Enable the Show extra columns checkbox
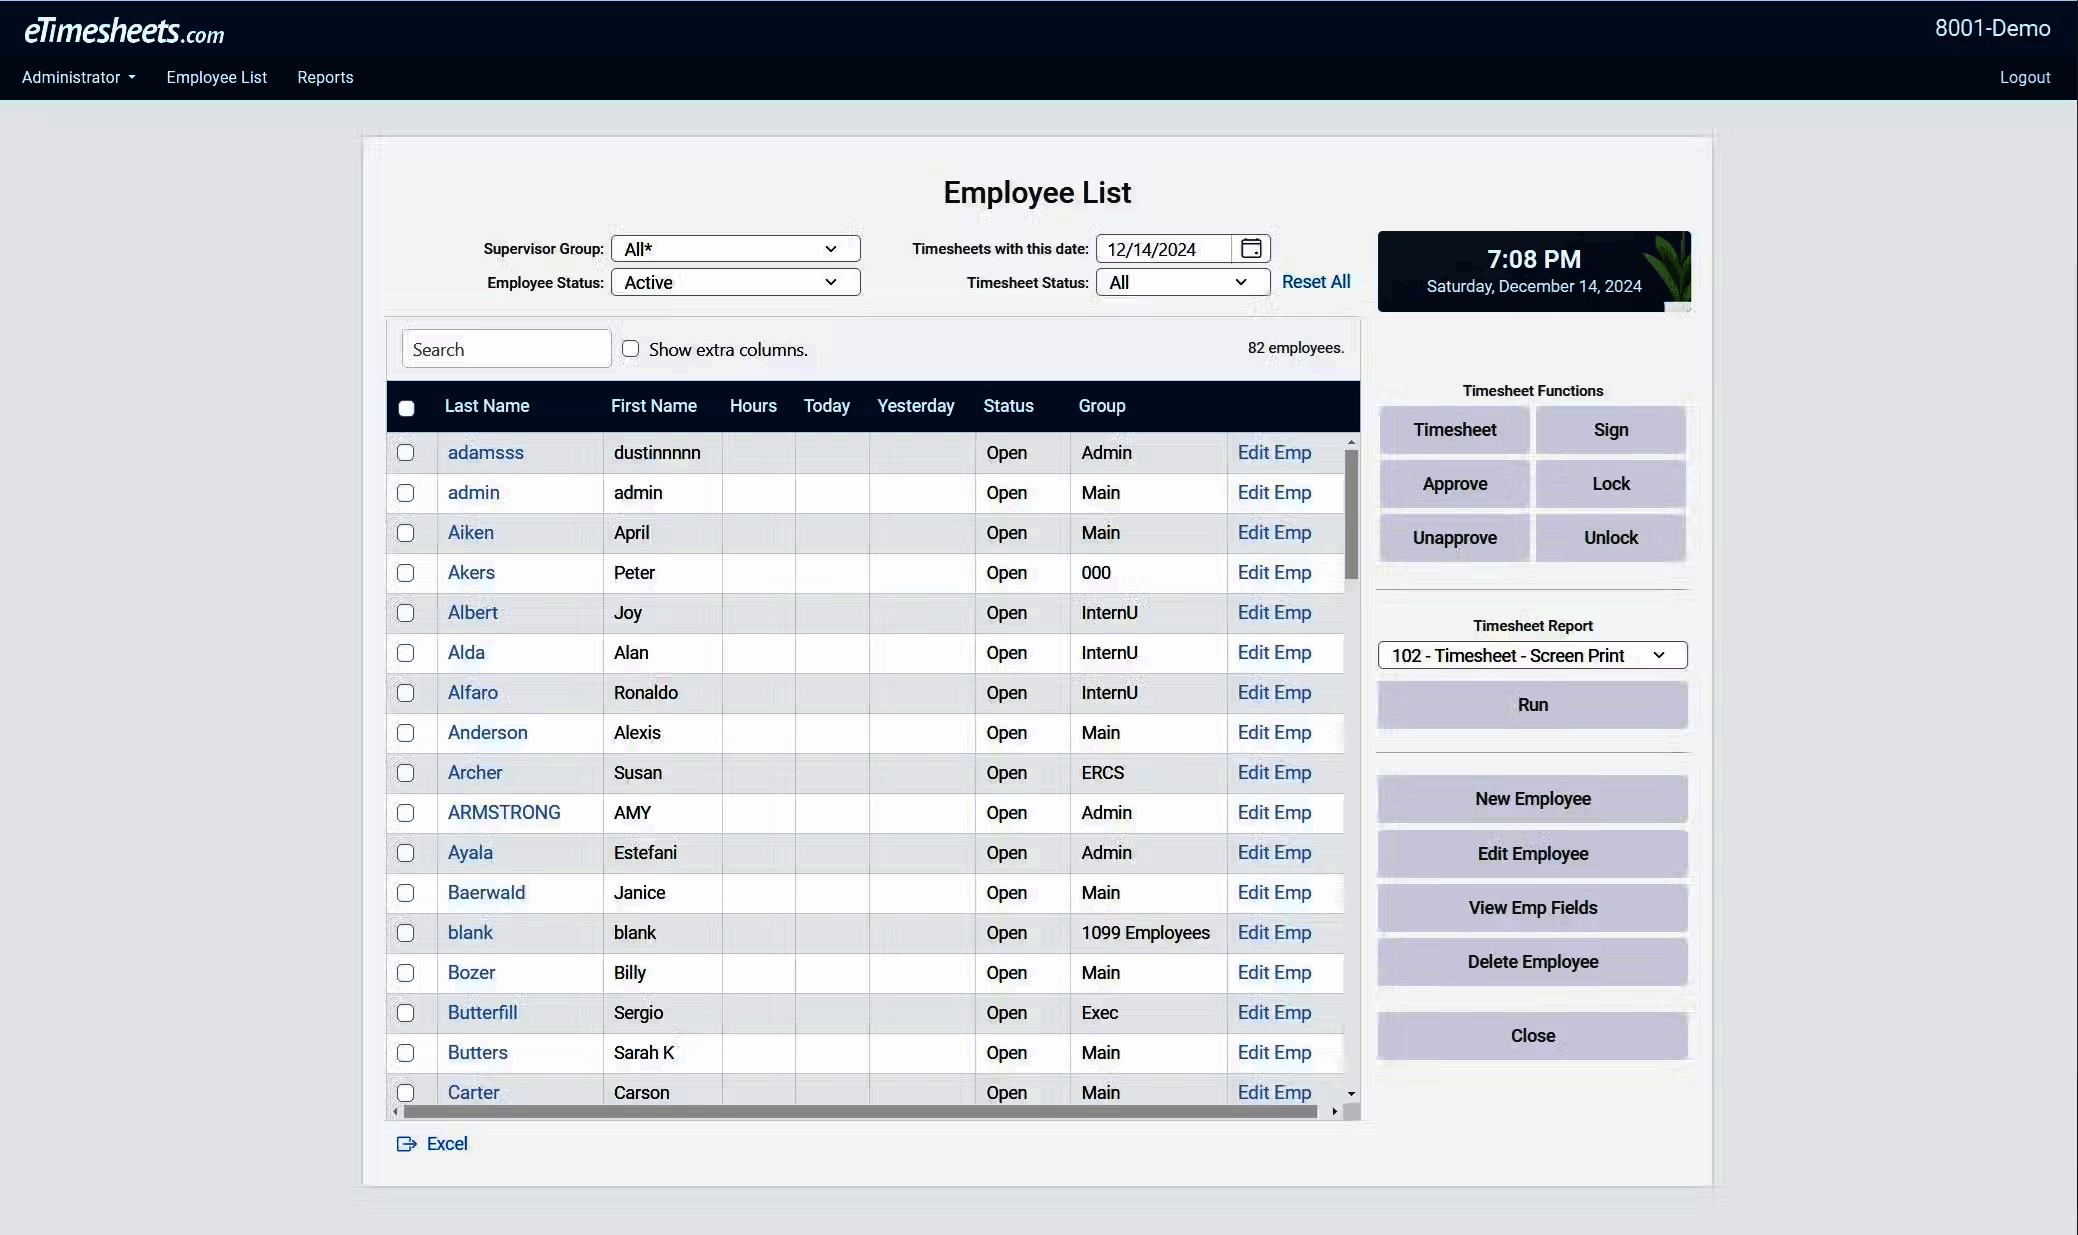 click(631, 348)
